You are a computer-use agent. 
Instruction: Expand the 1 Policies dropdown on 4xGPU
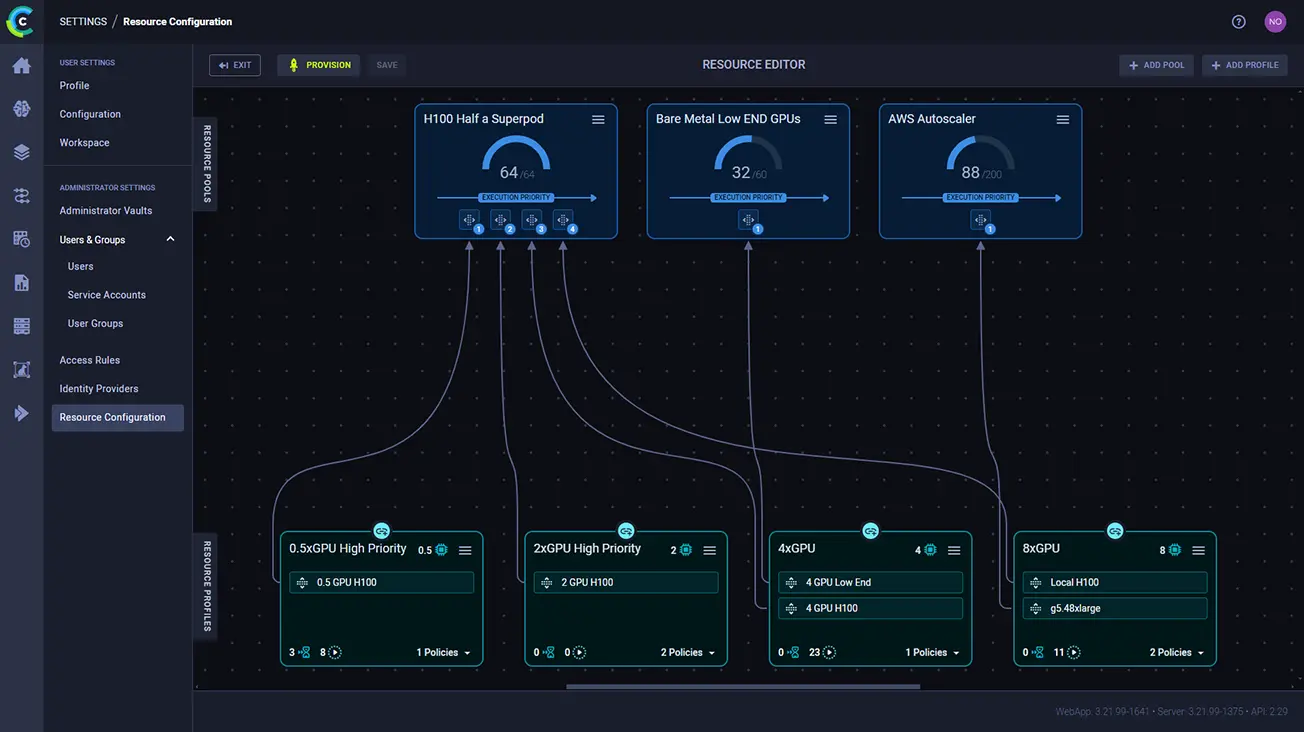(x=933, y=652)
